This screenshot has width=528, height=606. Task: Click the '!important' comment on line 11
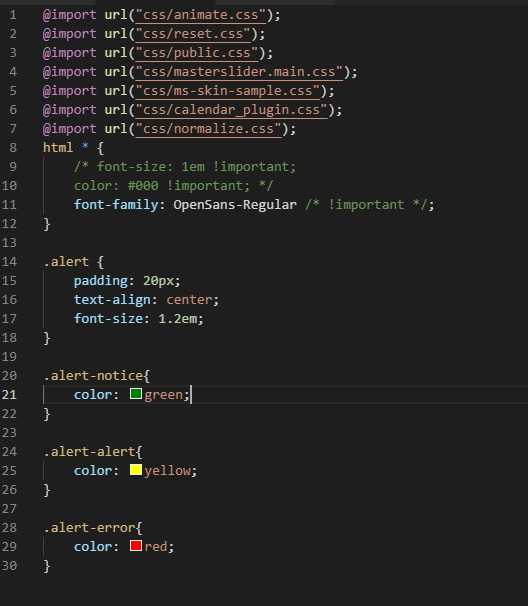366,204
